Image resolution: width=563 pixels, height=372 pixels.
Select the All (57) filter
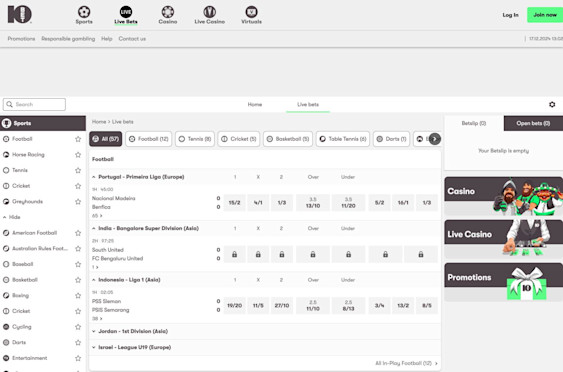click(106, 139)
